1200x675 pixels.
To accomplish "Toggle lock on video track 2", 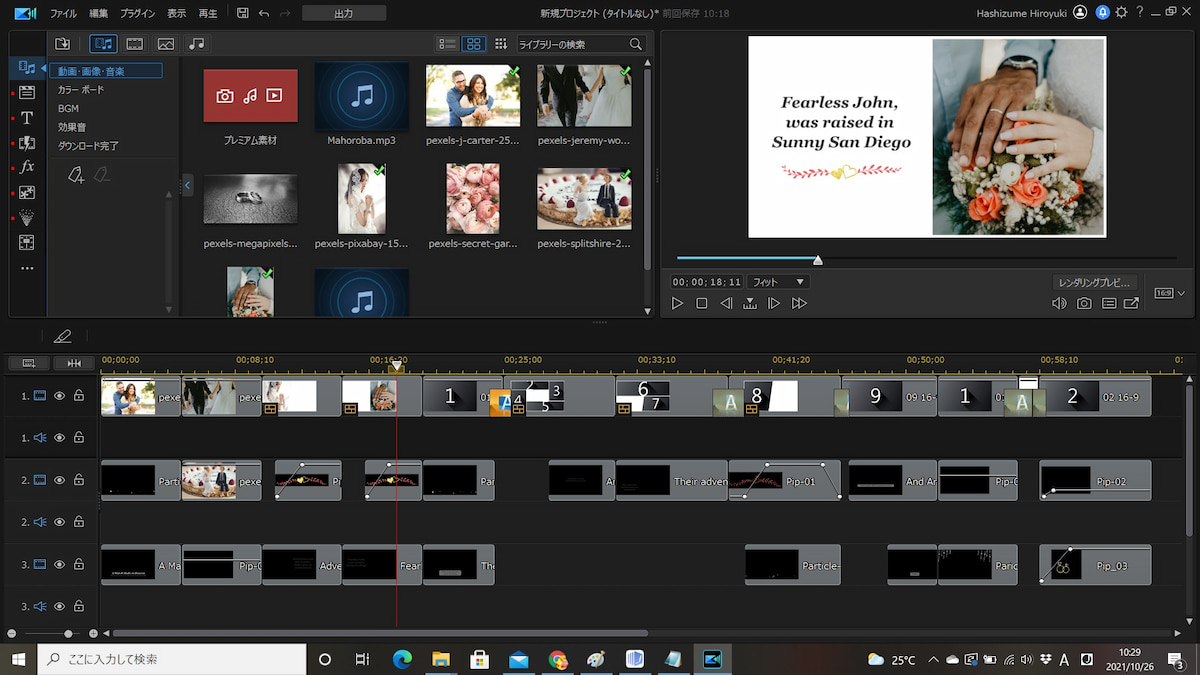I will (x=78, y=480).
